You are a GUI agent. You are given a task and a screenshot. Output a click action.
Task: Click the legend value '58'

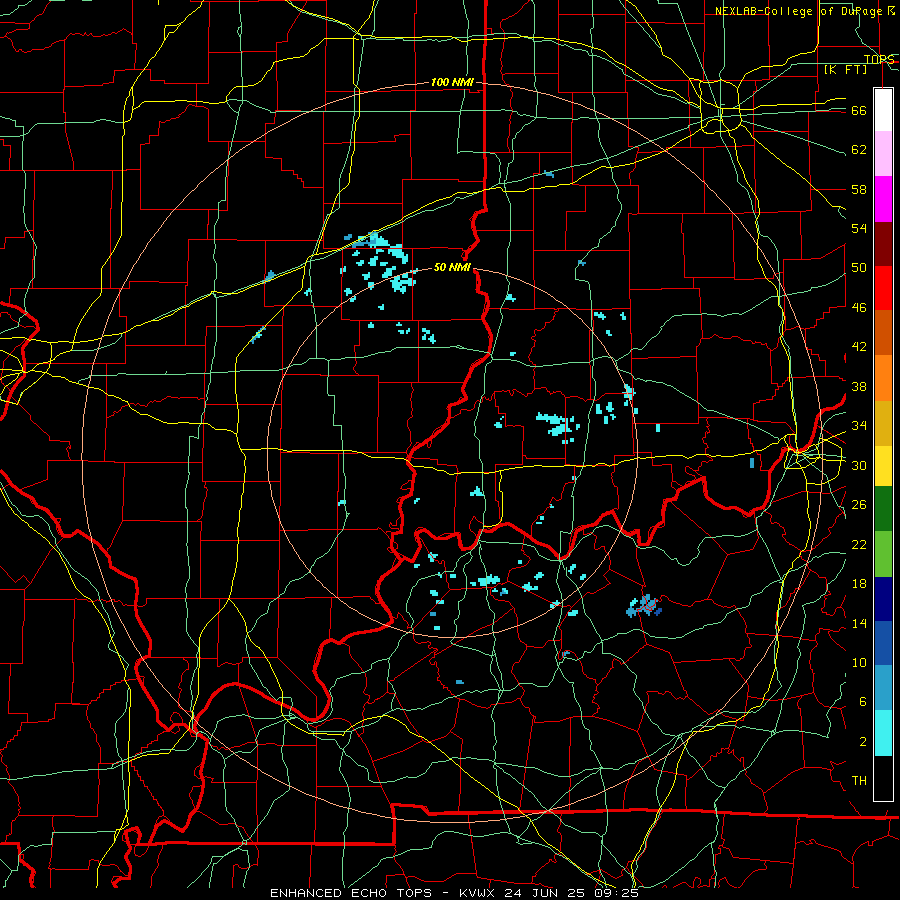[x=859, y=189]
